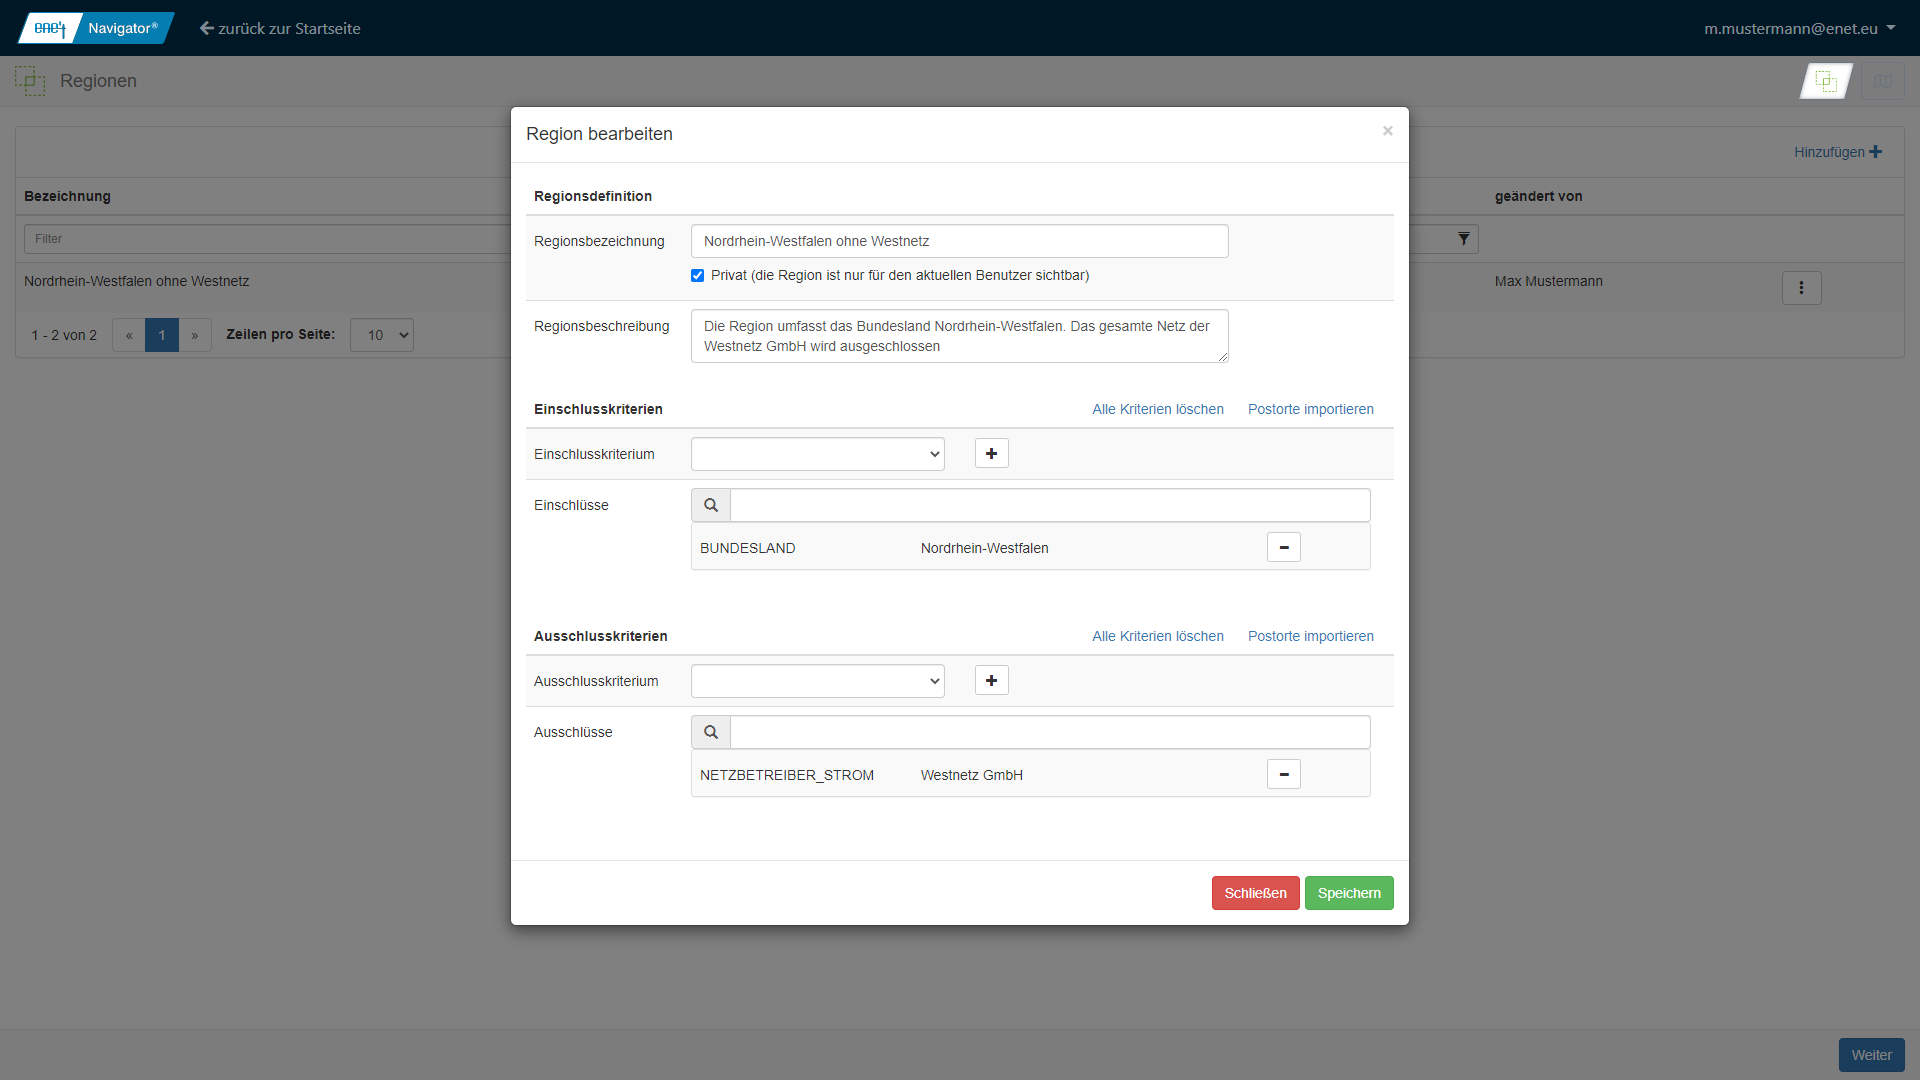Click the Regionsbezeichnung text field

[959, 241]
